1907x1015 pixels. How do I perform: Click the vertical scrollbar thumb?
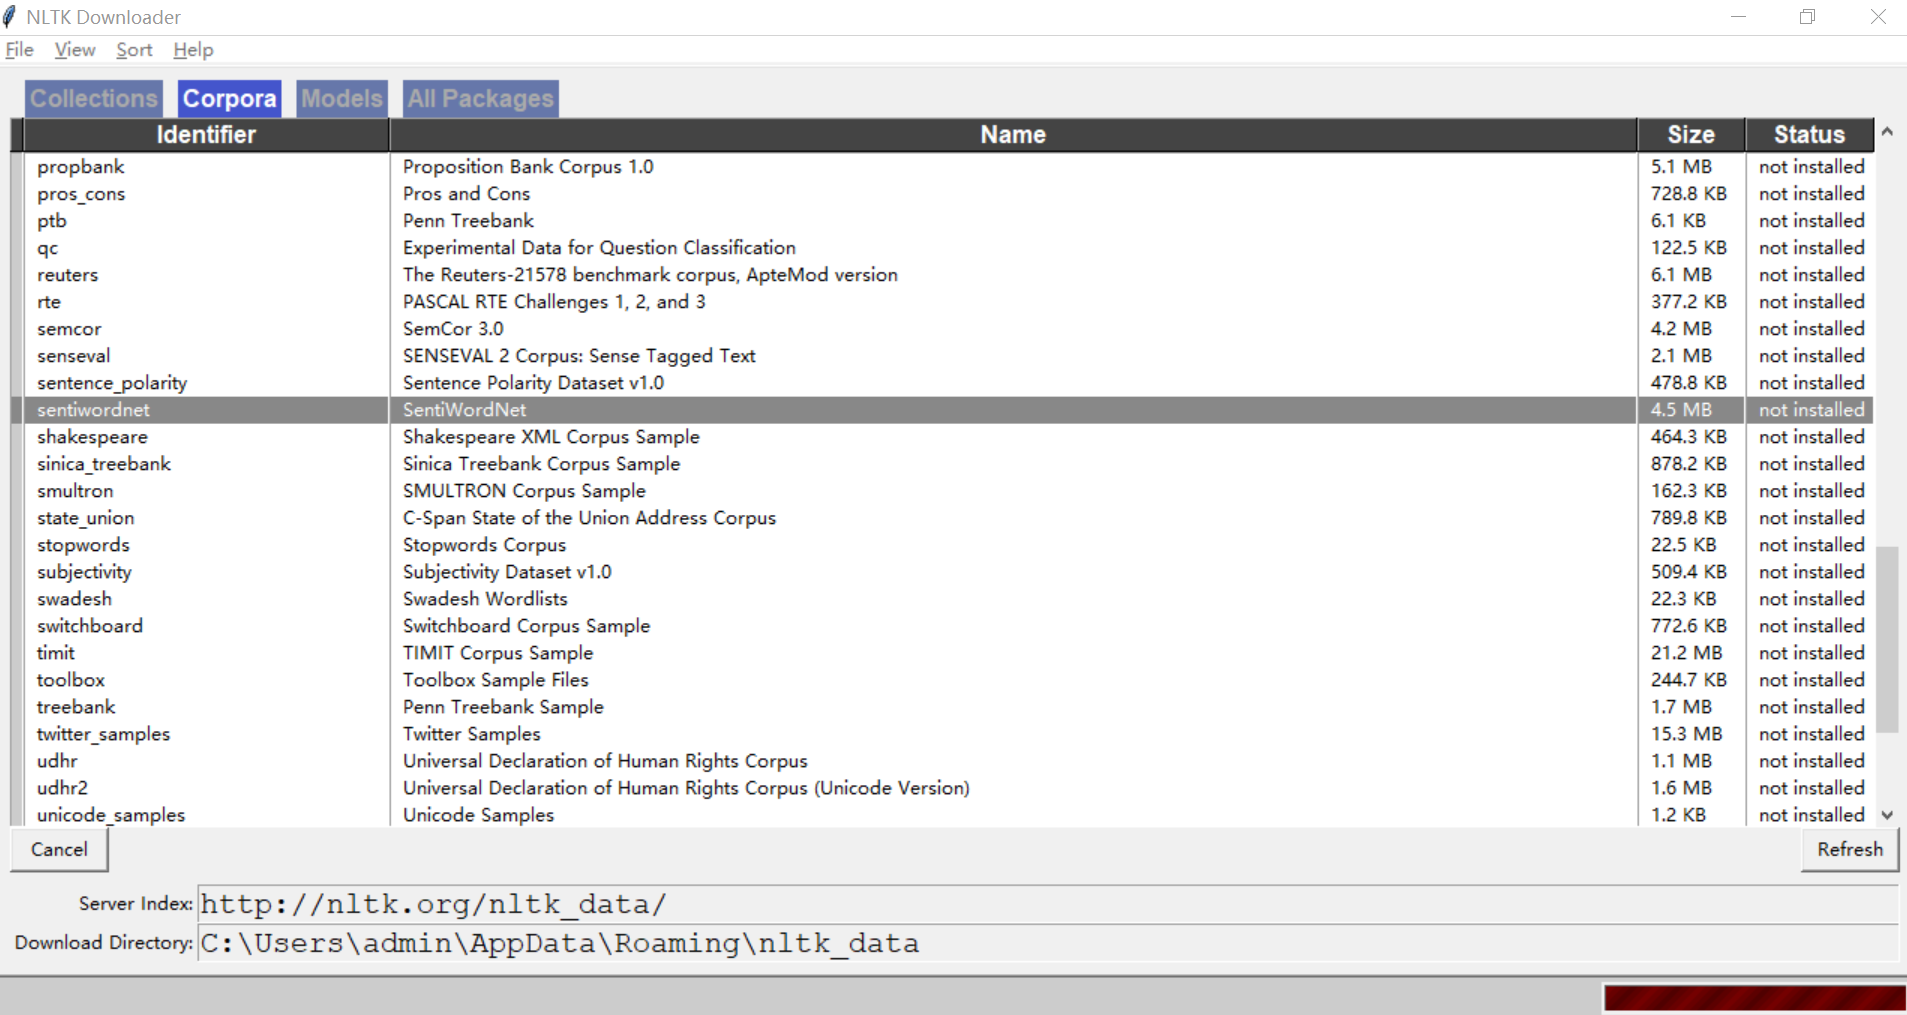tap(1887, 640)
